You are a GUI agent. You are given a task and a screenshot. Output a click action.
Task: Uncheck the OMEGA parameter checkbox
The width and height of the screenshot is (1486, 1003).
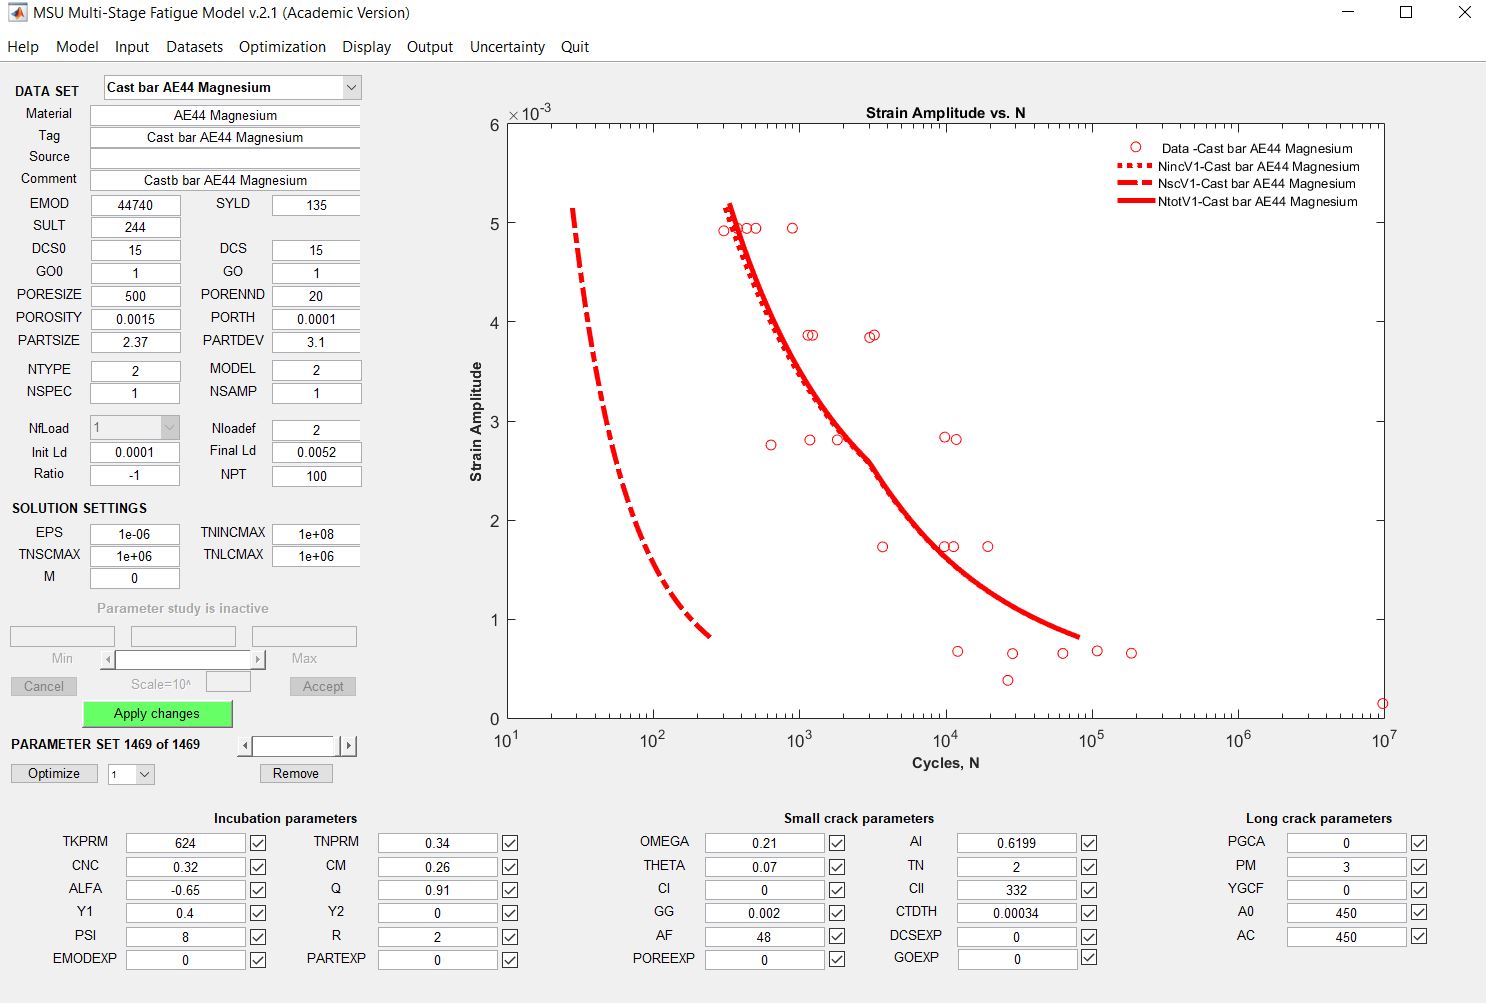[x=837, y=843]
